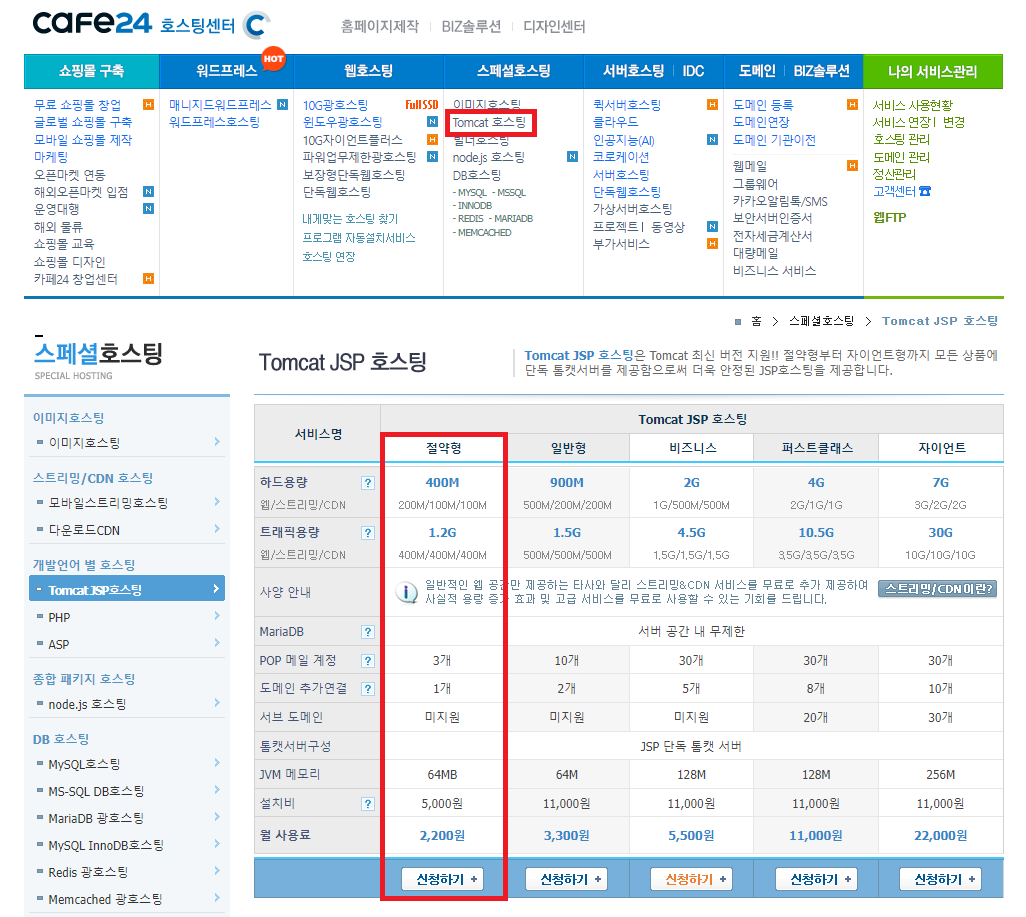Click the N badge next to 인공지능(AI)
Viewport: 1026px width, 917px height.
(713, 139)
